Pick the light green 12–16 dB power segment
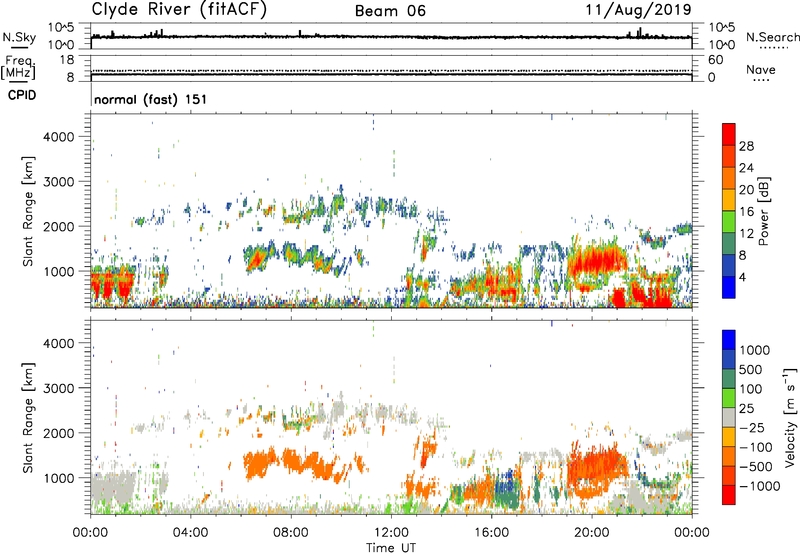The height and width of the screenshot is (554, 800). pos(729,222)
